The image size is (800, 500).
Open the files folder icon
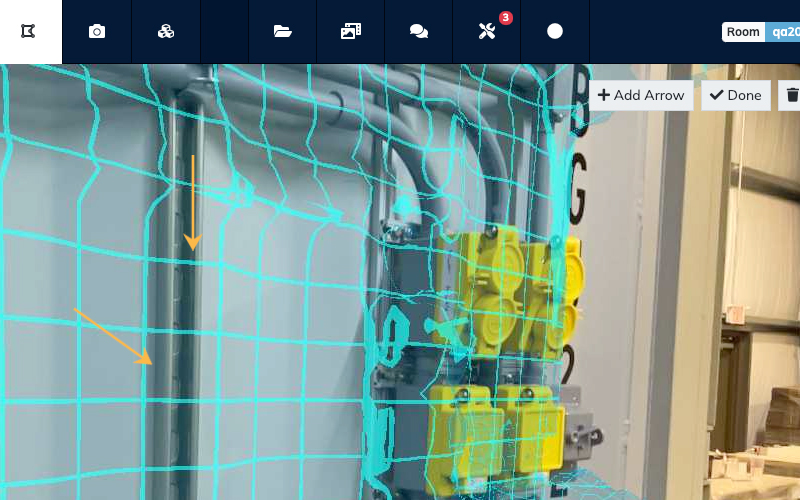point(282,32)
